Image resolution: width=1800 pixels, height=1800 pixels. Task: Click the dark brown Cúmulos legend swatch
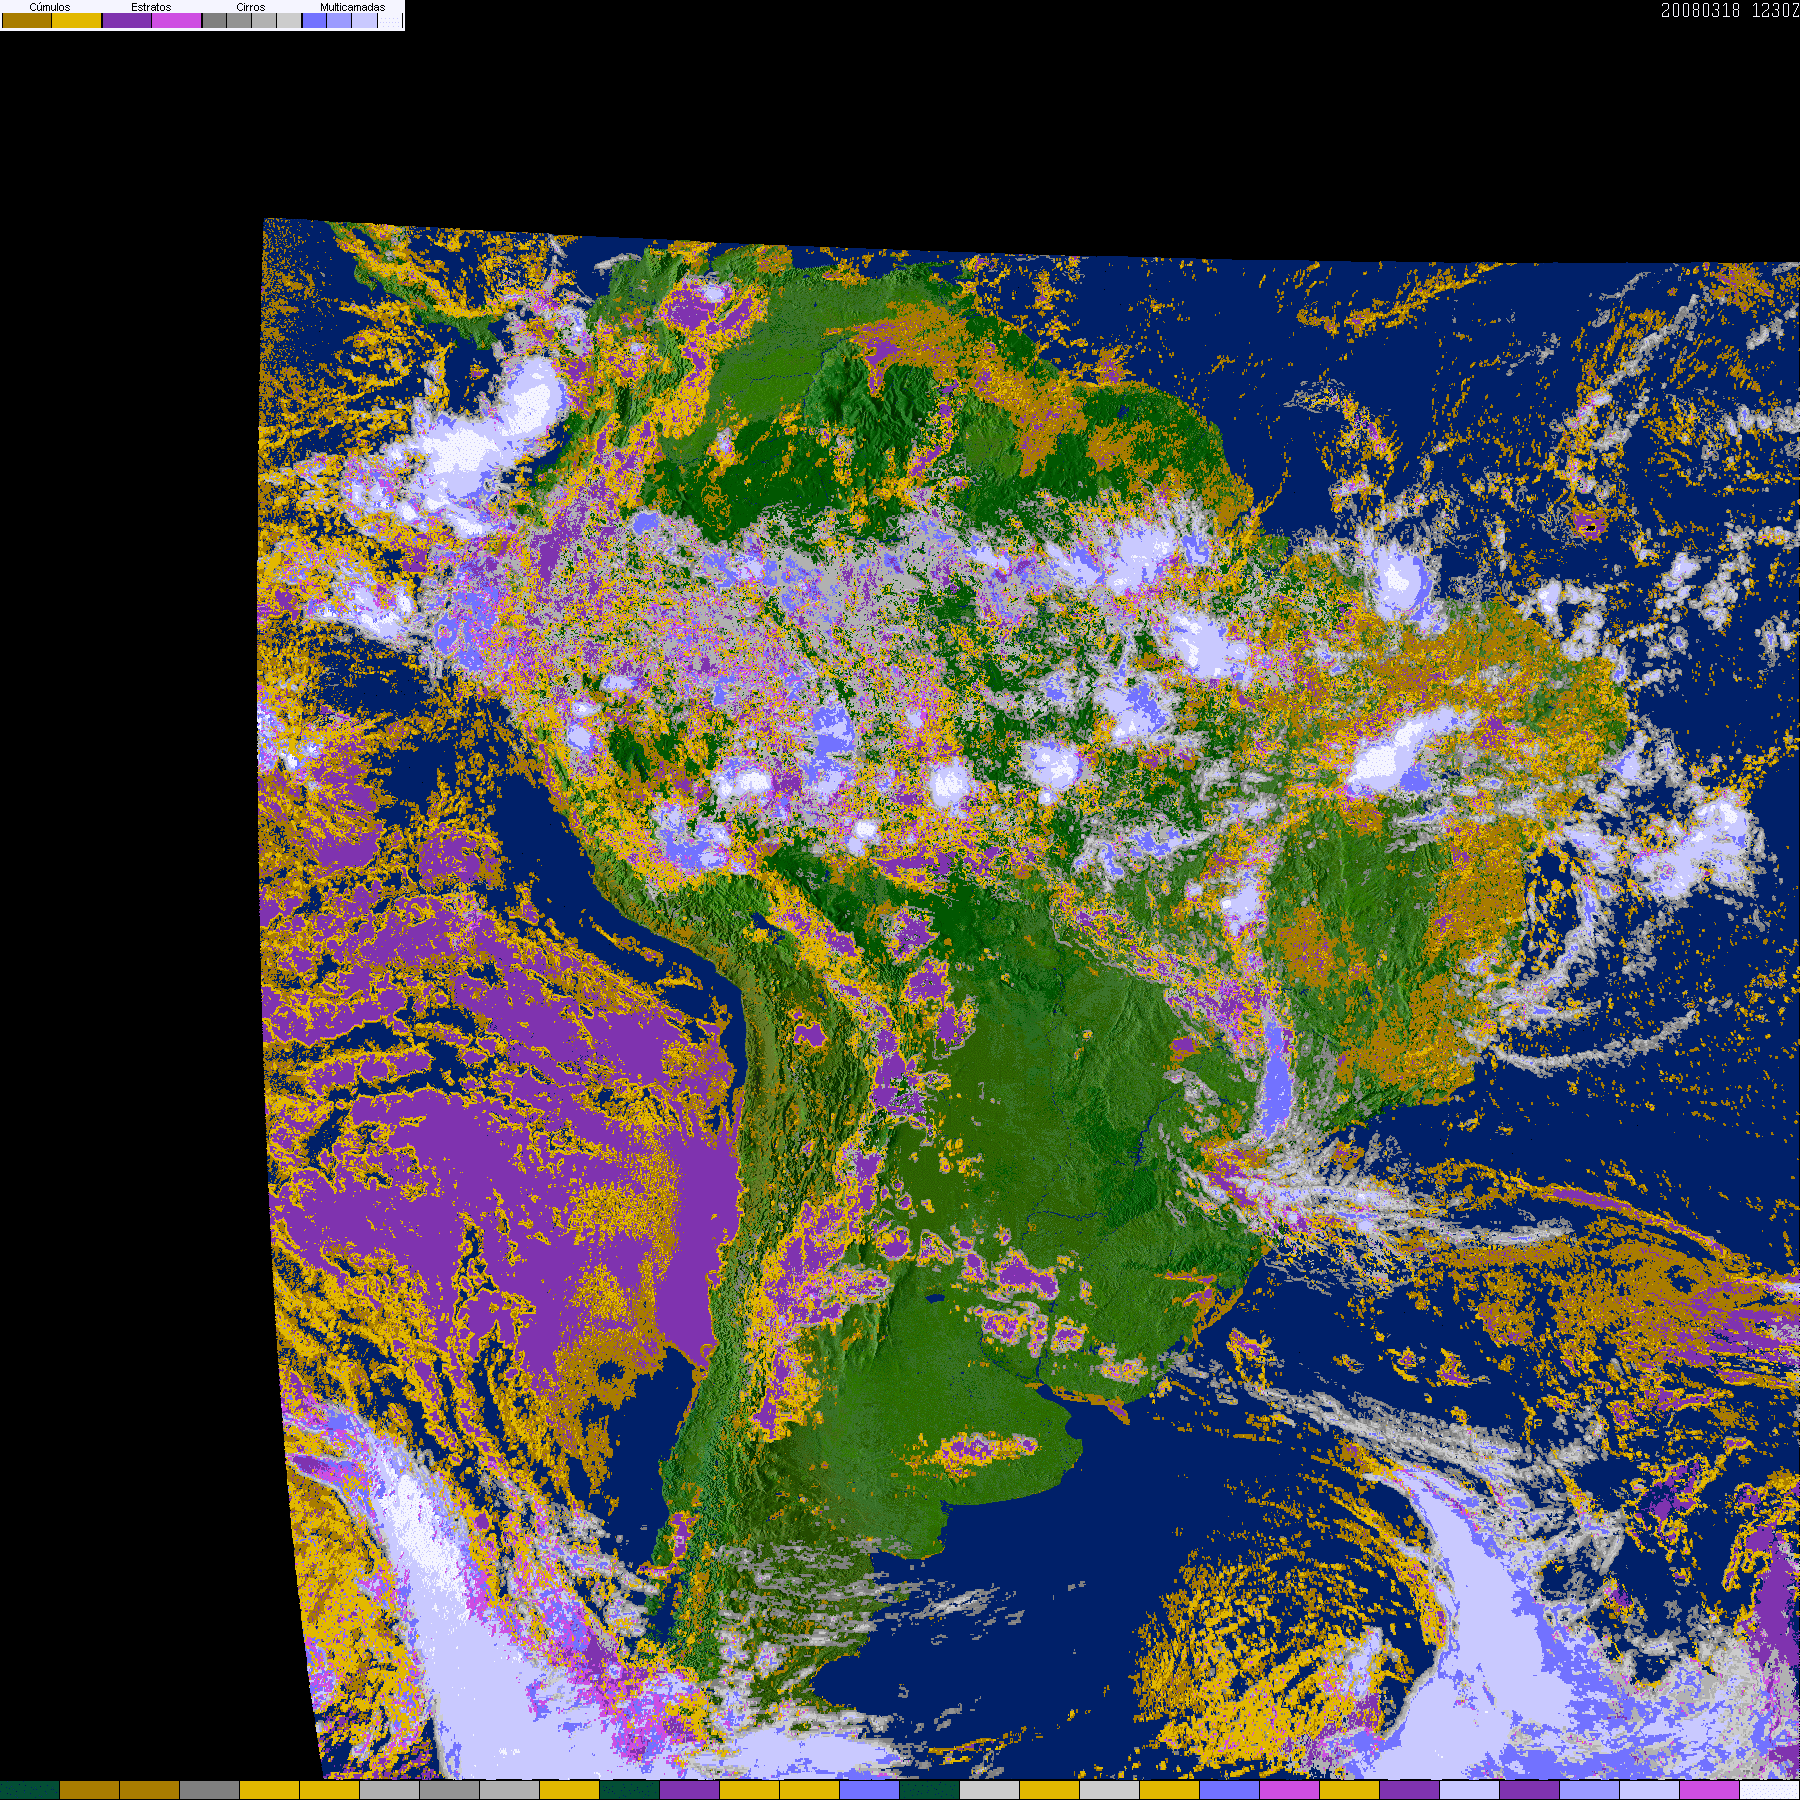click(x=27, y=20)
